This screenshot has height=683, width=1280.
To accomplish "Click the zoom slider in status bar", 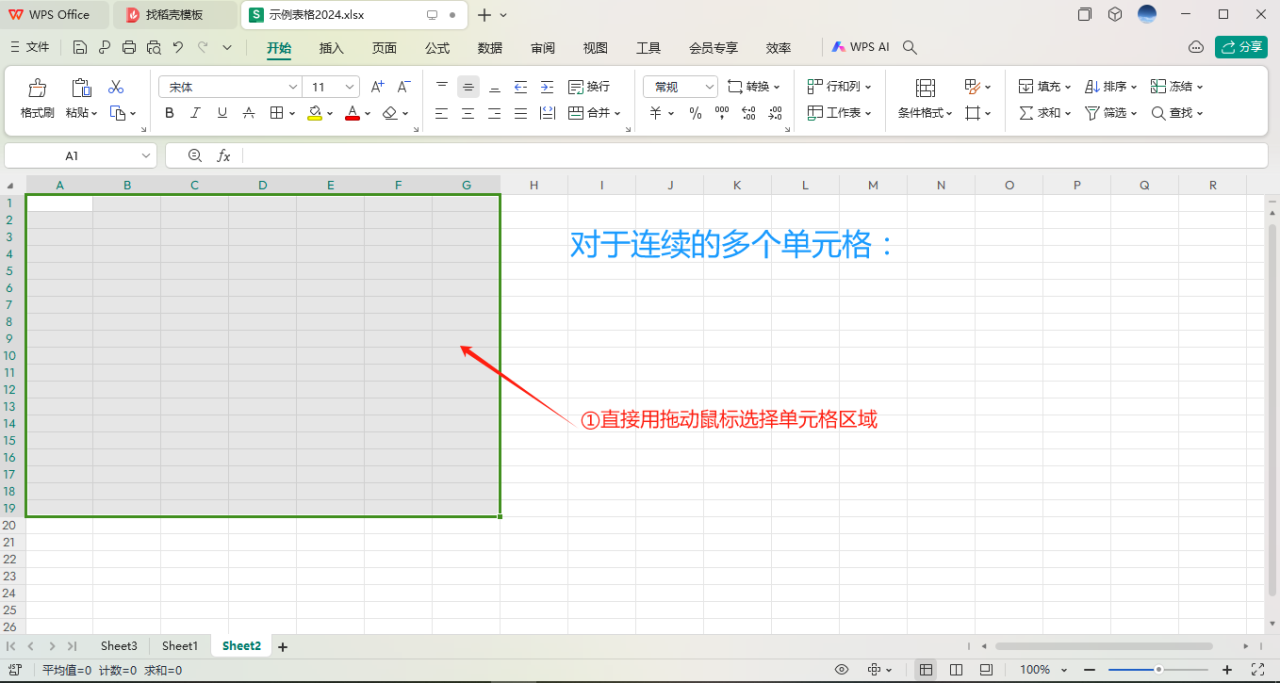I will tap(1158, 670).
